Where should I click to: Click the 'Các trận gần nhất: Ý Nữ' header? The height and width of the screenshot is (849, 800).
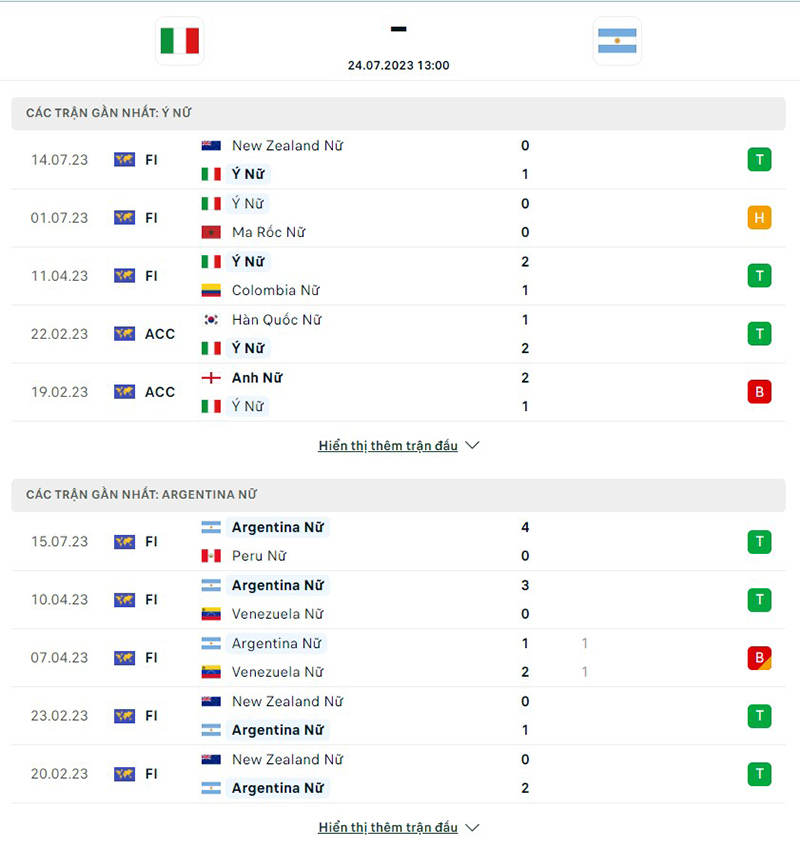108,113
